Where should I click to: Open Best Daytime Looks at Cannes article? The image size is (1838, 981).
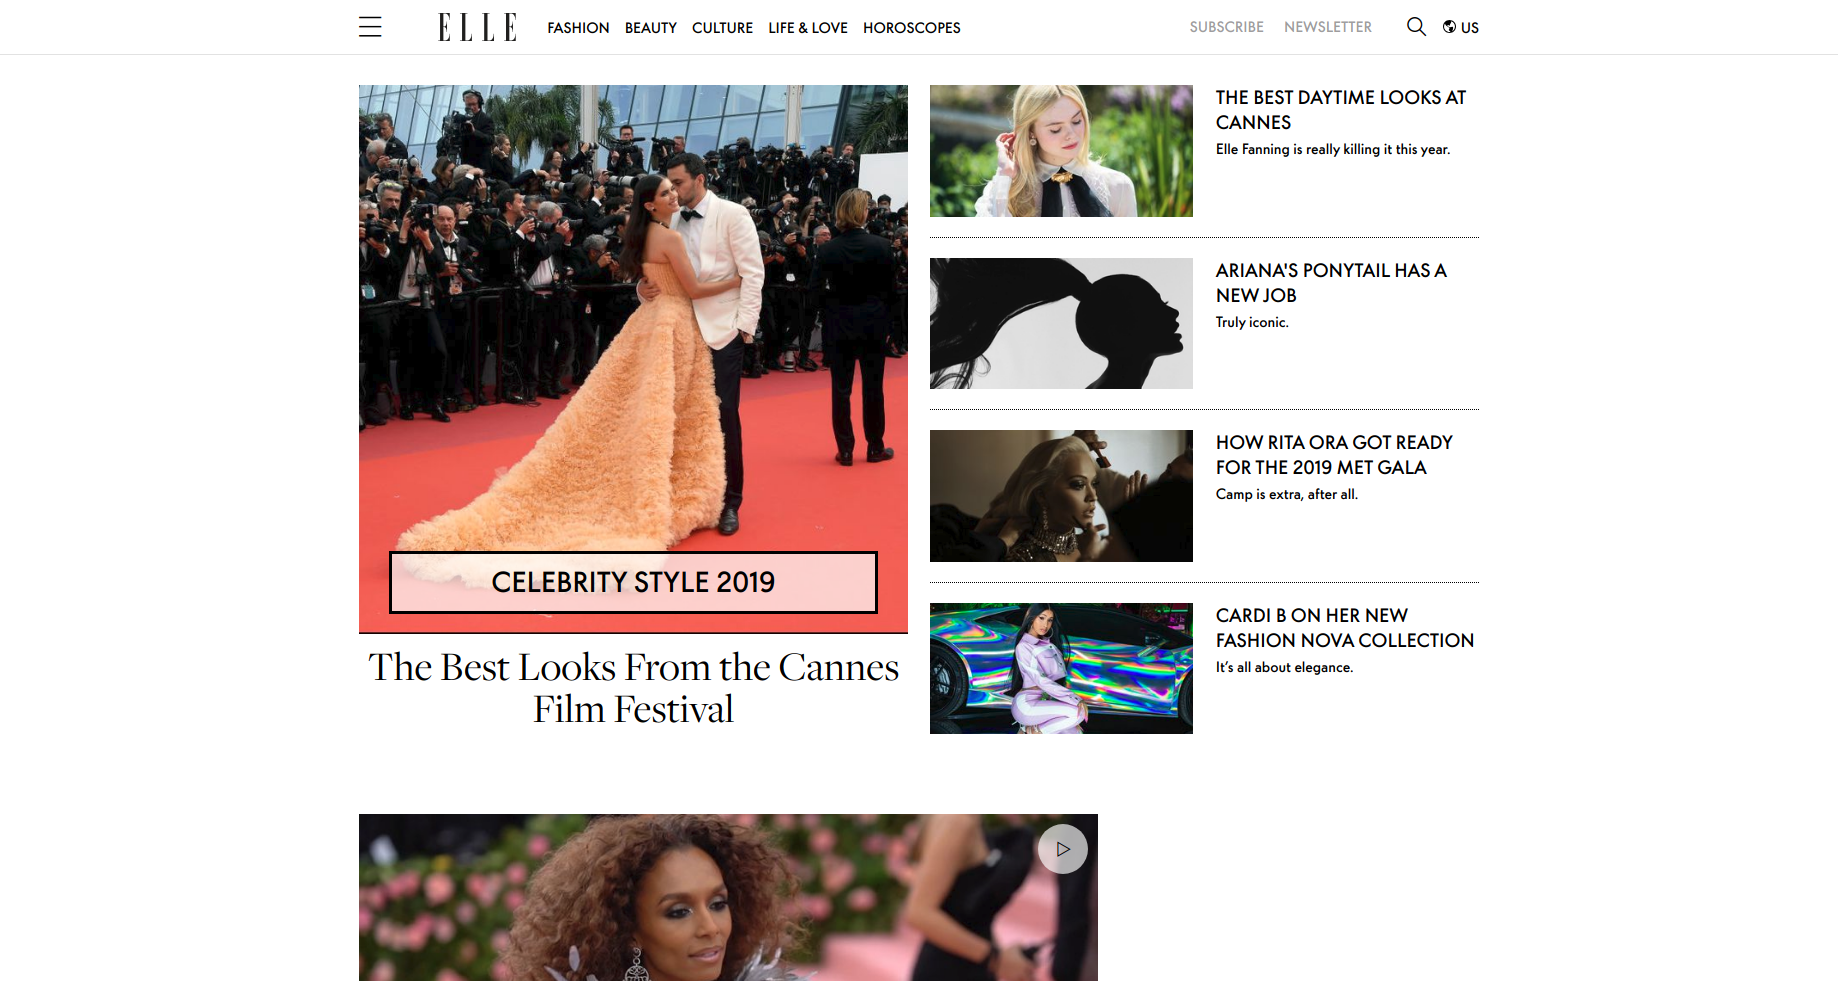tap(1340, 110)
